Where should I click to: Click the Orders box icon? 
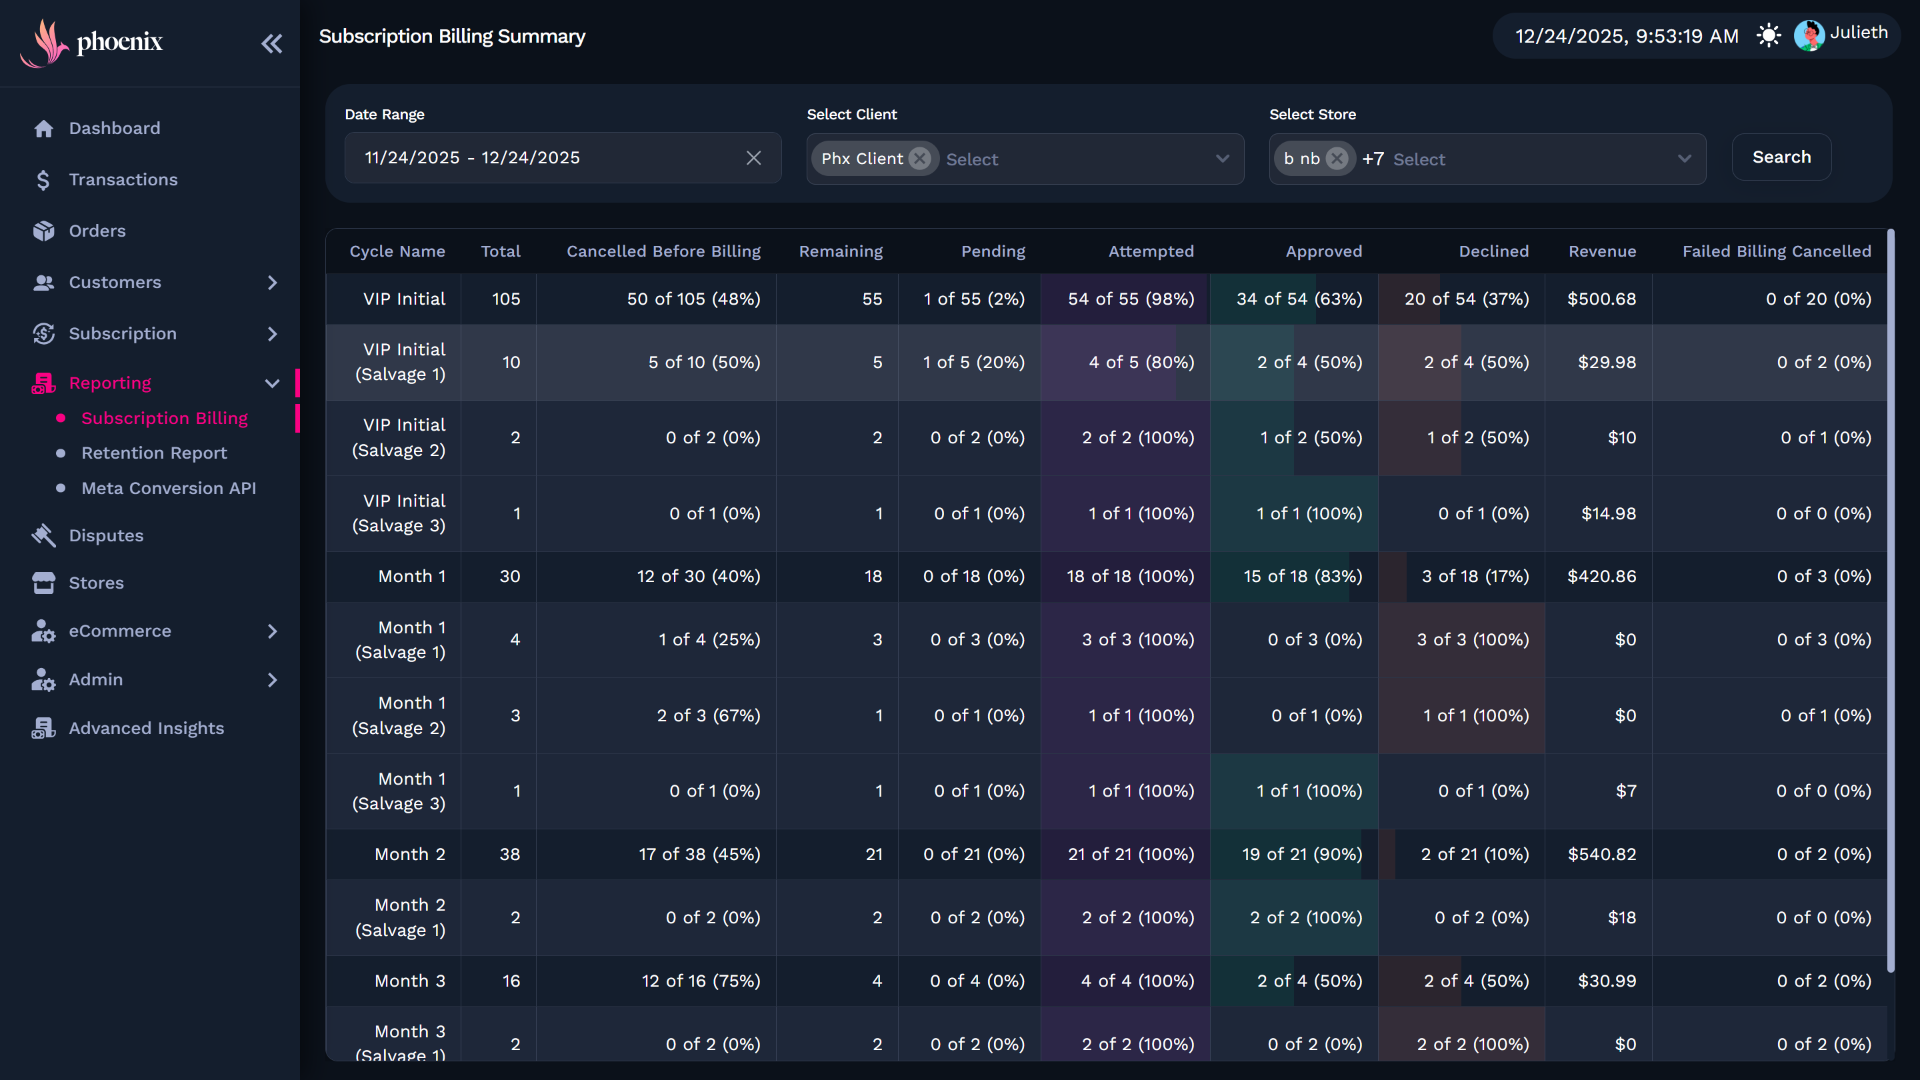(x=43, y=231)
